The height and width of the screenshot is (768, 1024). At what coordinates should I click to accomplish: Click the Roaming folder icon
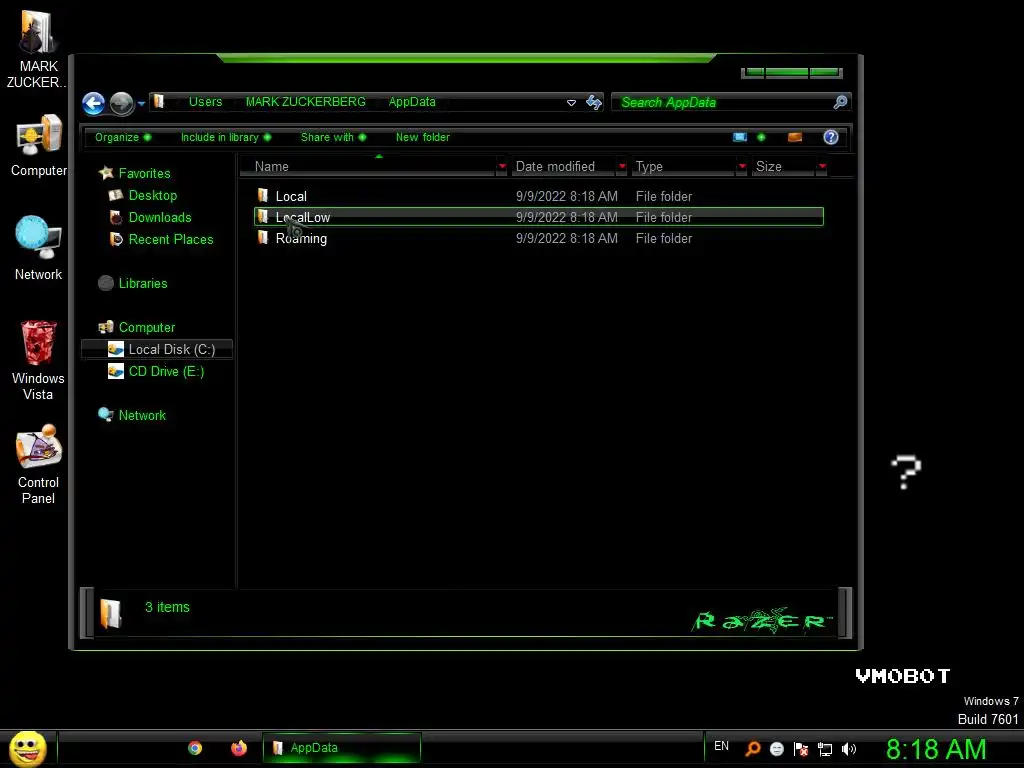pos(263,238)
